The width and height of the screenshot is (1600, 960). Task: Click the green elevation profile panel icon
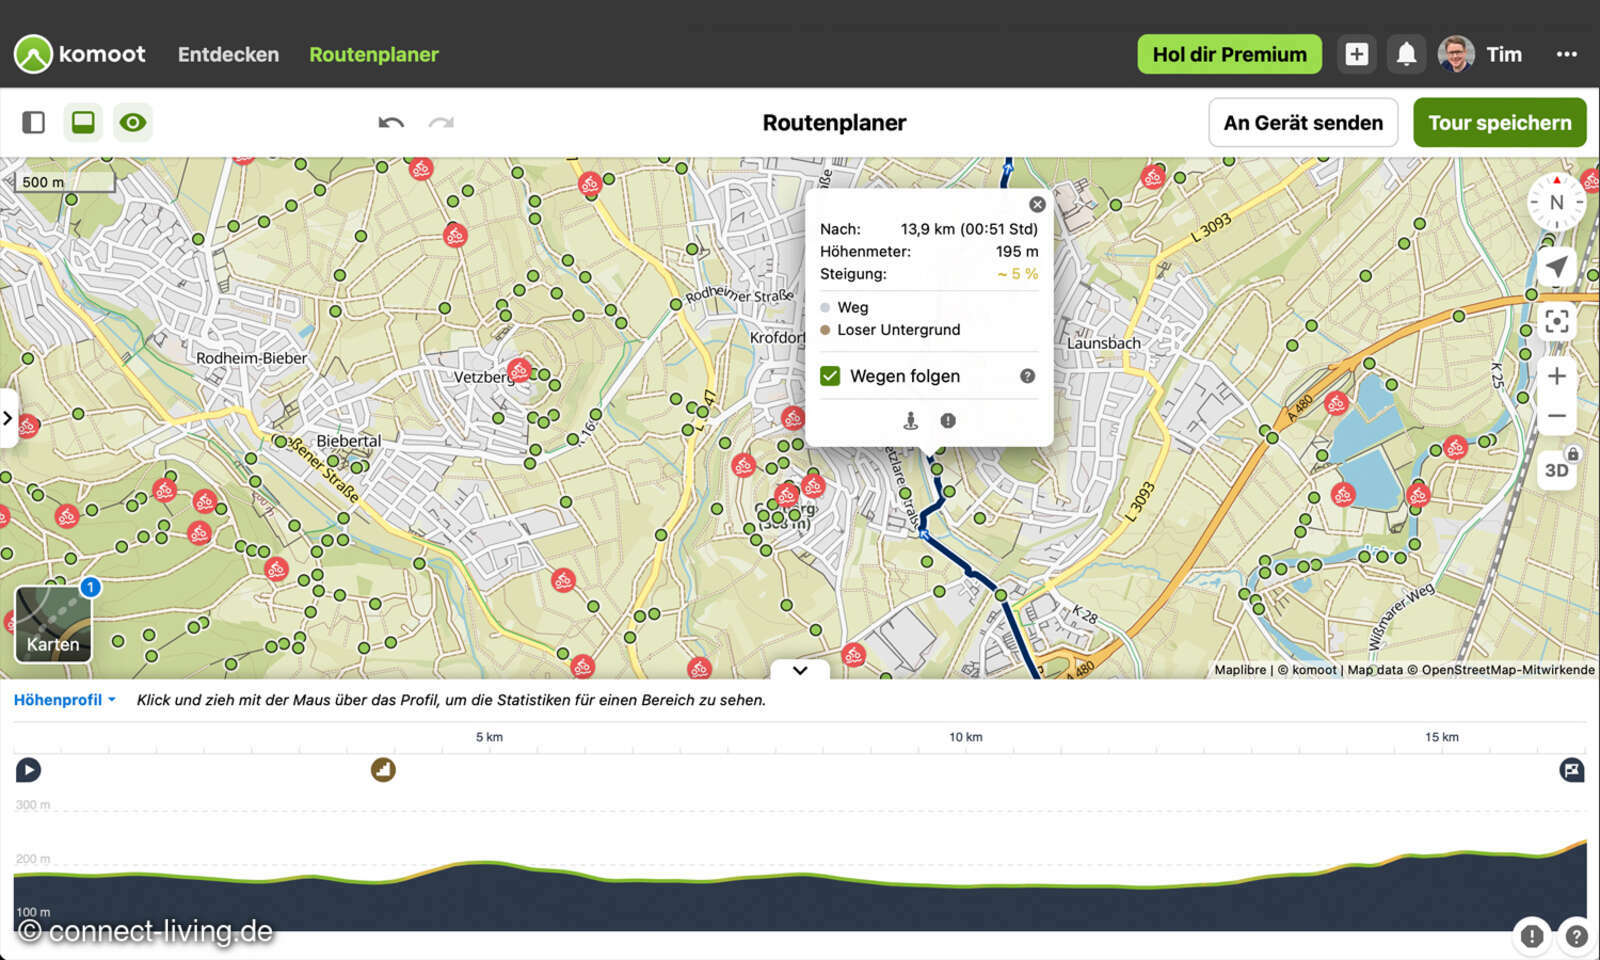[x=83, y=122]
